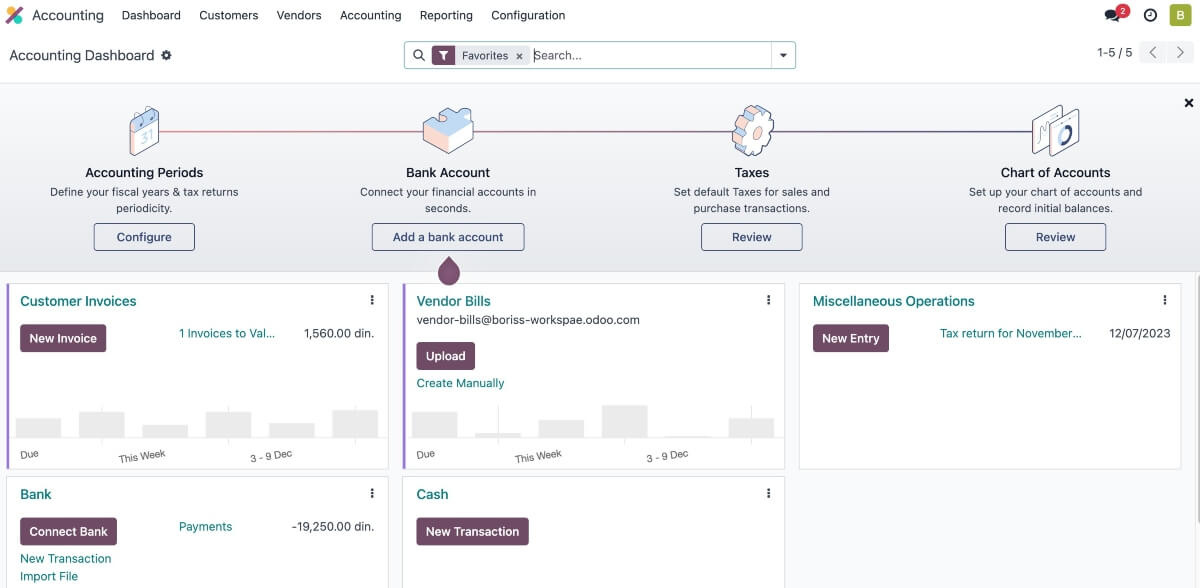Go to next page arrow

(x=1179, y=53)
